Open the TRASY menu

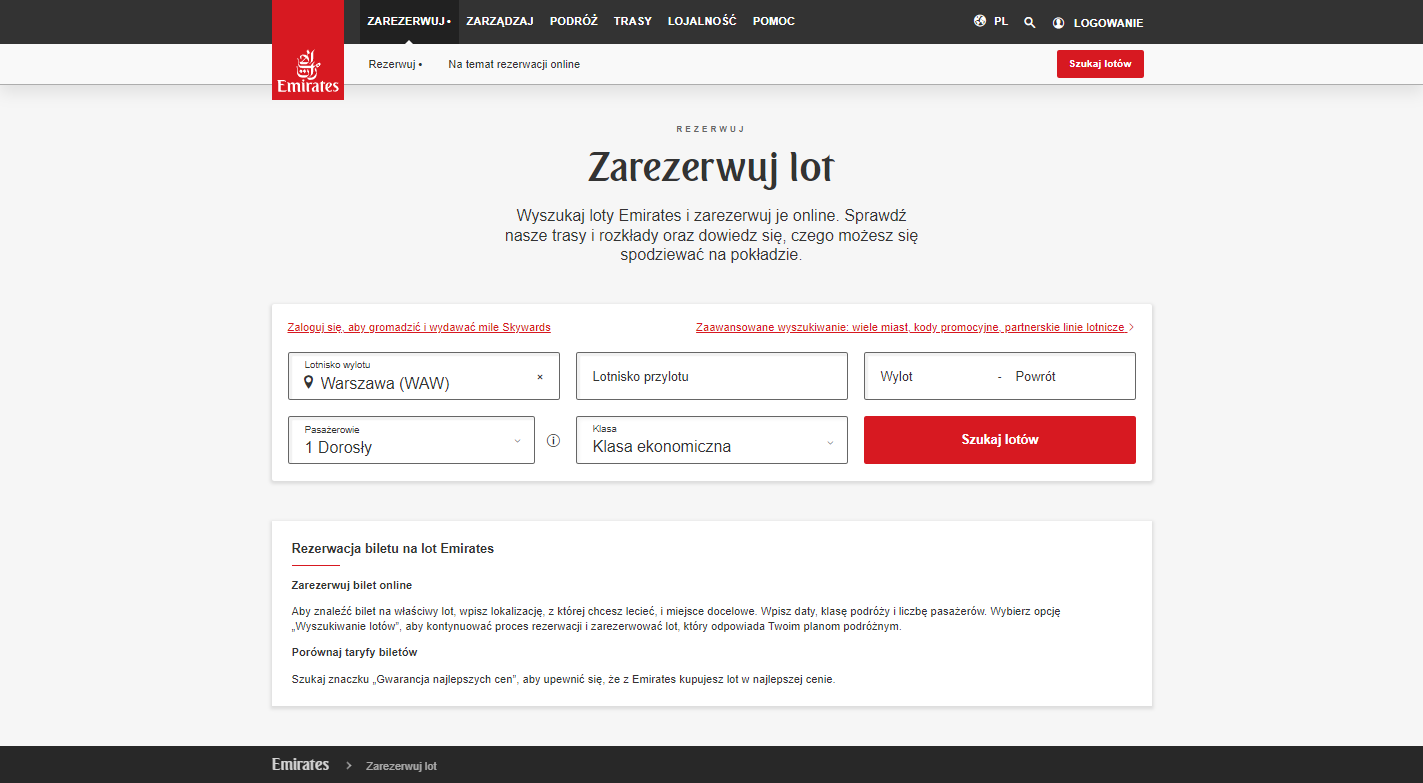tap(633, 21)
